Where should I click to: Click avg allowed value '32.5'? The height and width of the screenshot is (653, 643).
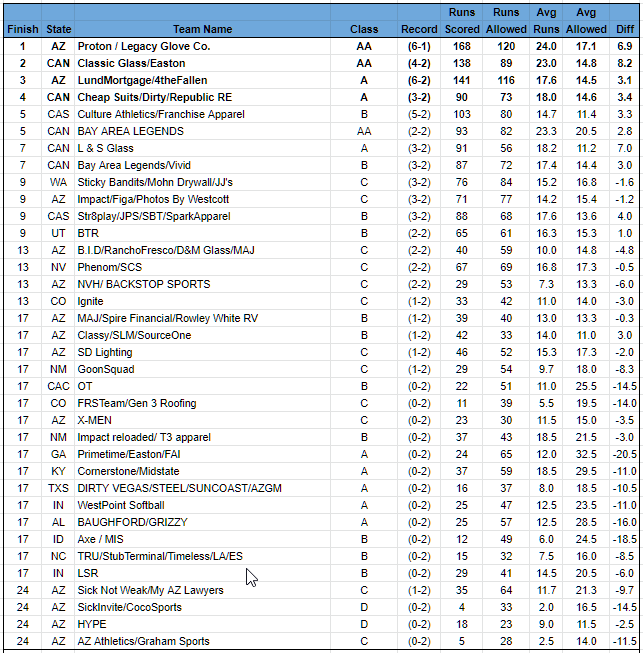click(586, 454)
